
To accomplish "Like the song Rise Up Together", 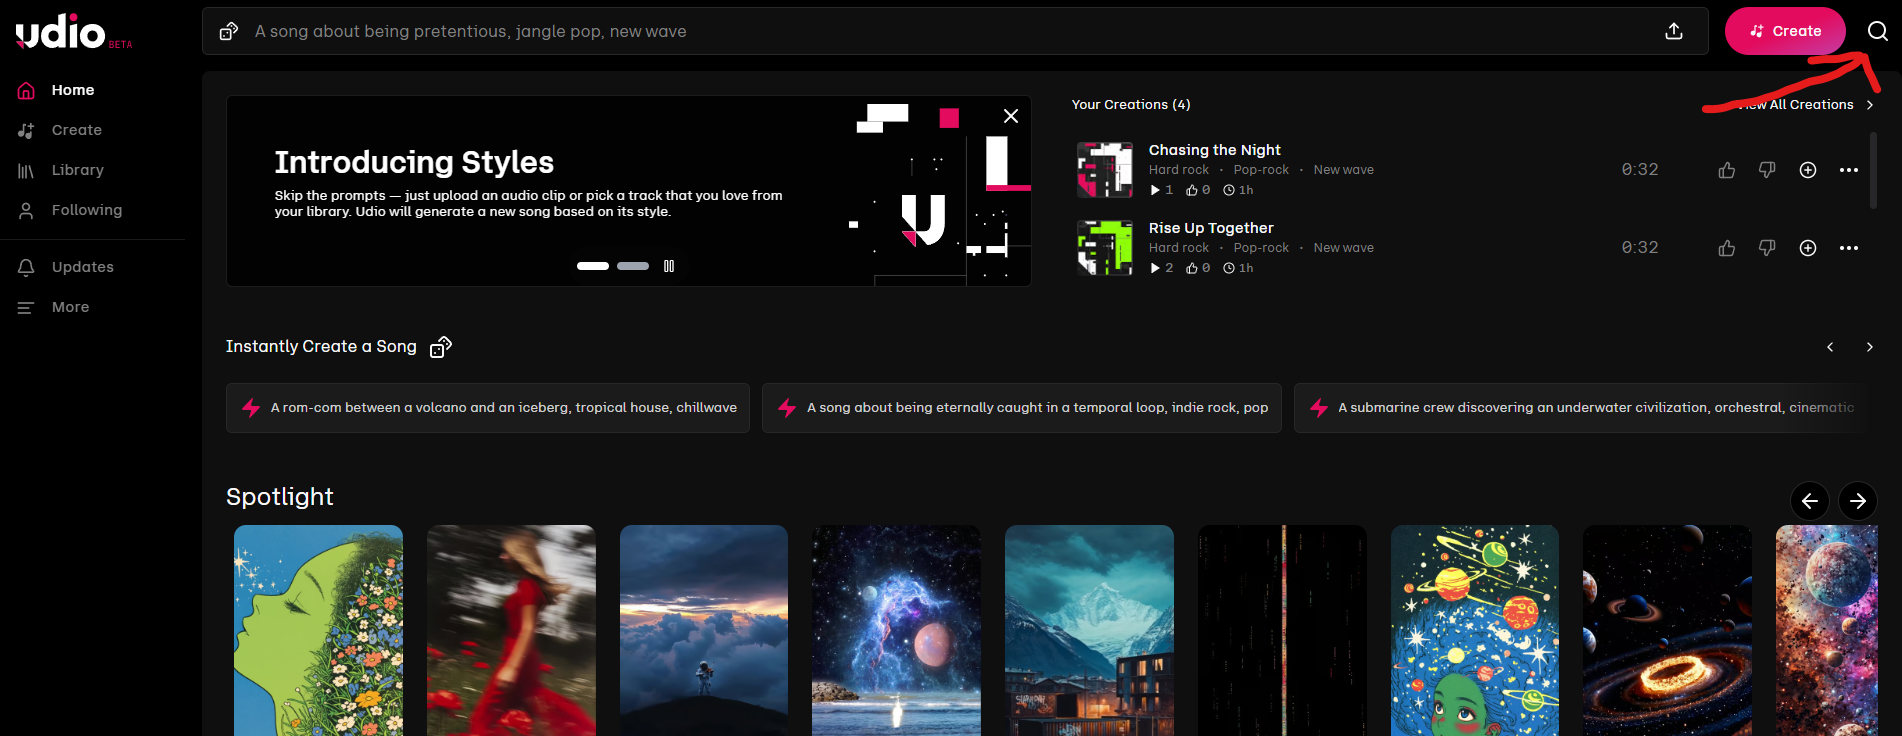I will pos(1726,248).
